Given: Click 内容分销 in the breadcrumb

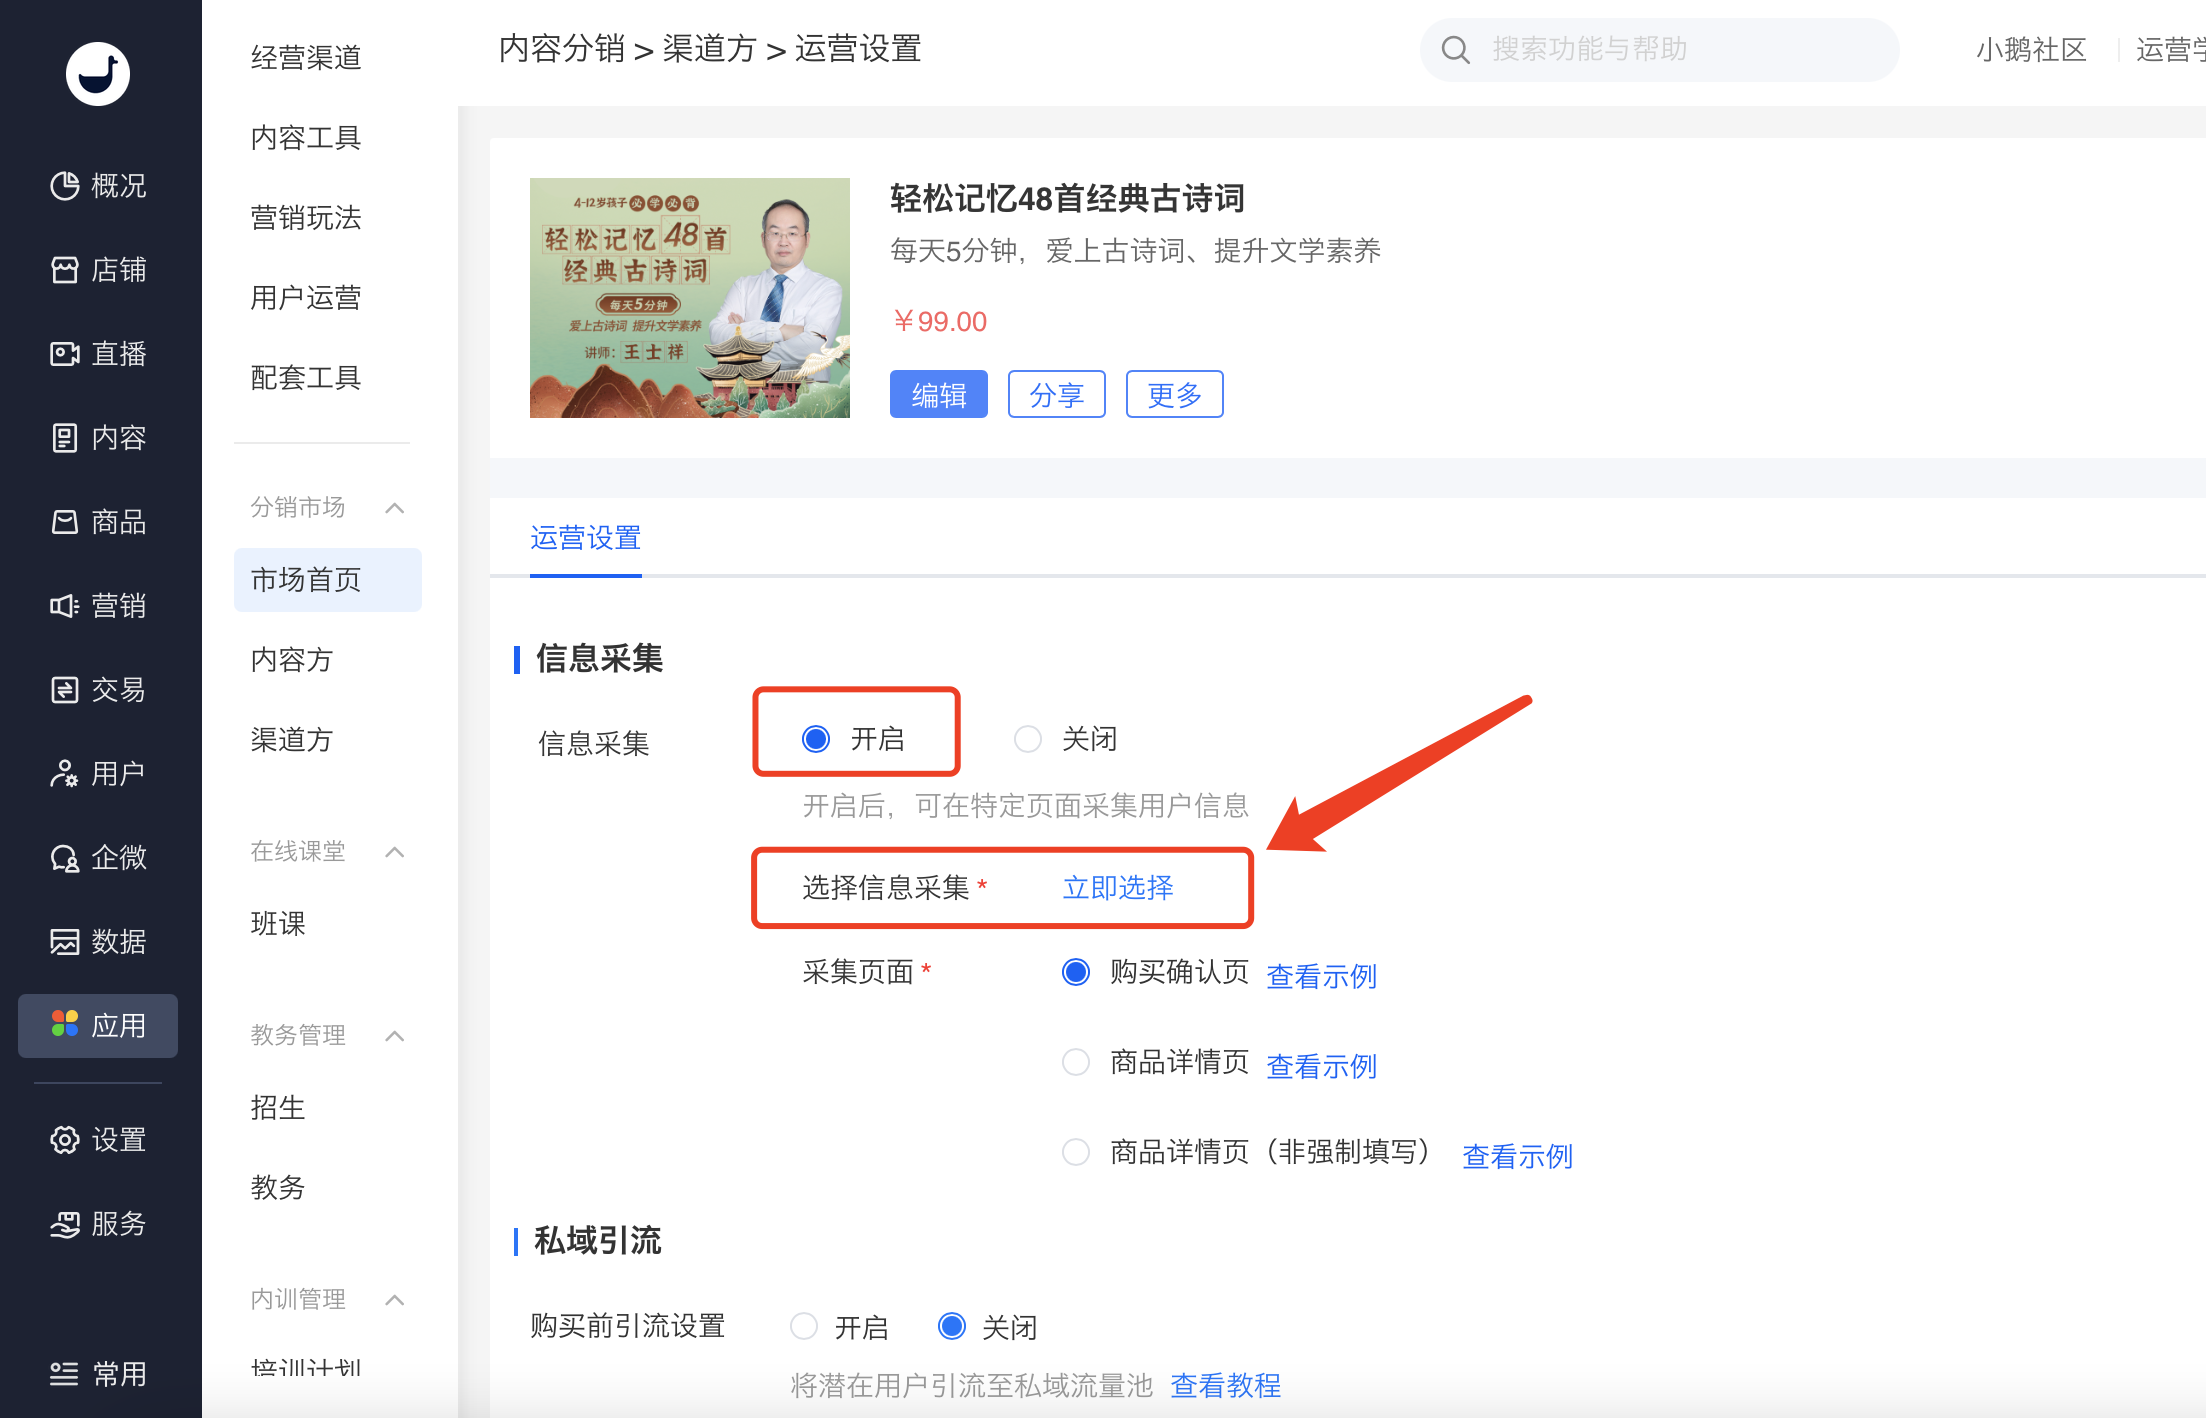Looking at the screenshot, I should 562,48.
